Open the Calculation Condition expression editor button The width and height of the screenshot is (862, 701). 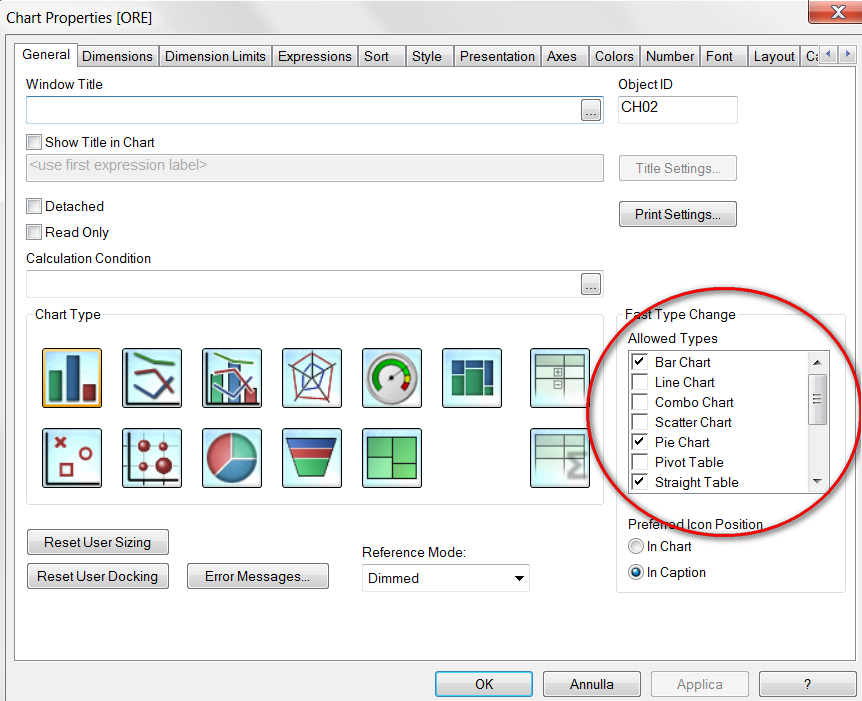pyautogui.click(x=591, y=284)
